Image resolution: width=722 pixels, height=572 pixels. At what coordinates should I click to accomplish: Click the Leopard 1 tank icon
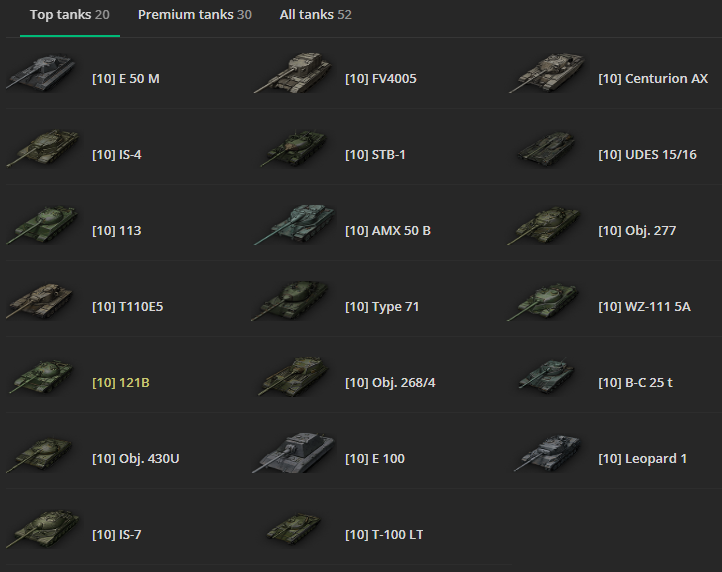pyautogui.click(x=547, y=453)
